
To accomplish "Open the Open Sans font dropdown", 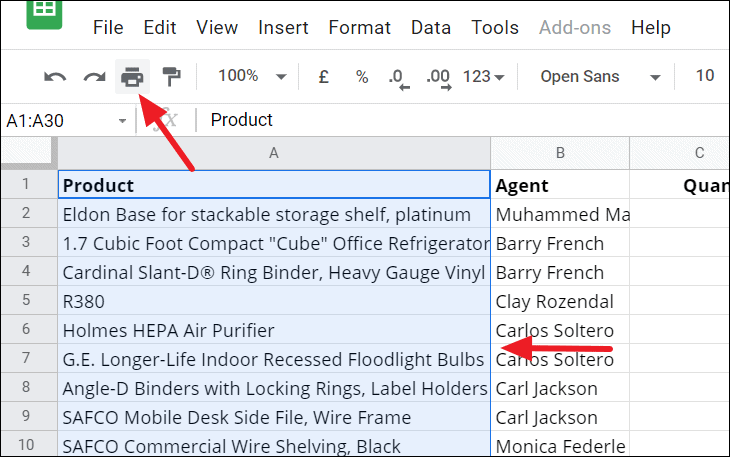I will [600, 77].
